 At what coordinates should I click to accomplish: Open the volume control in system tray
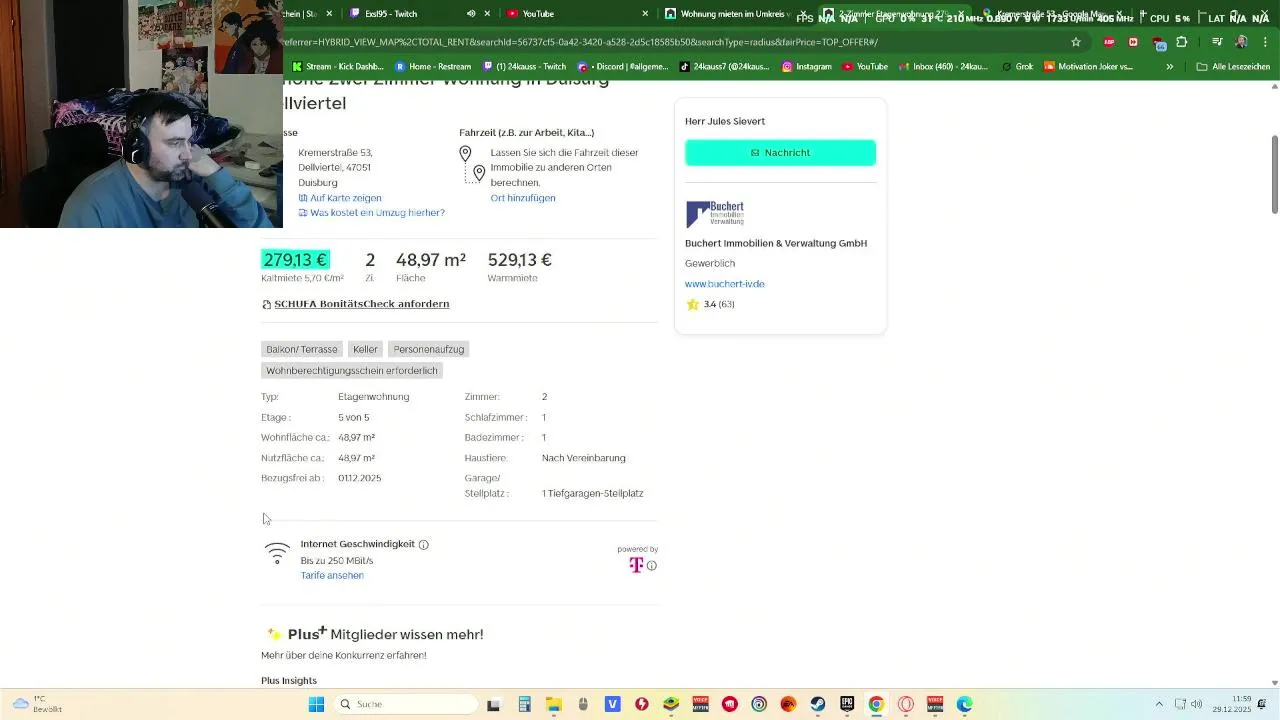click(x=1196, y=704)
